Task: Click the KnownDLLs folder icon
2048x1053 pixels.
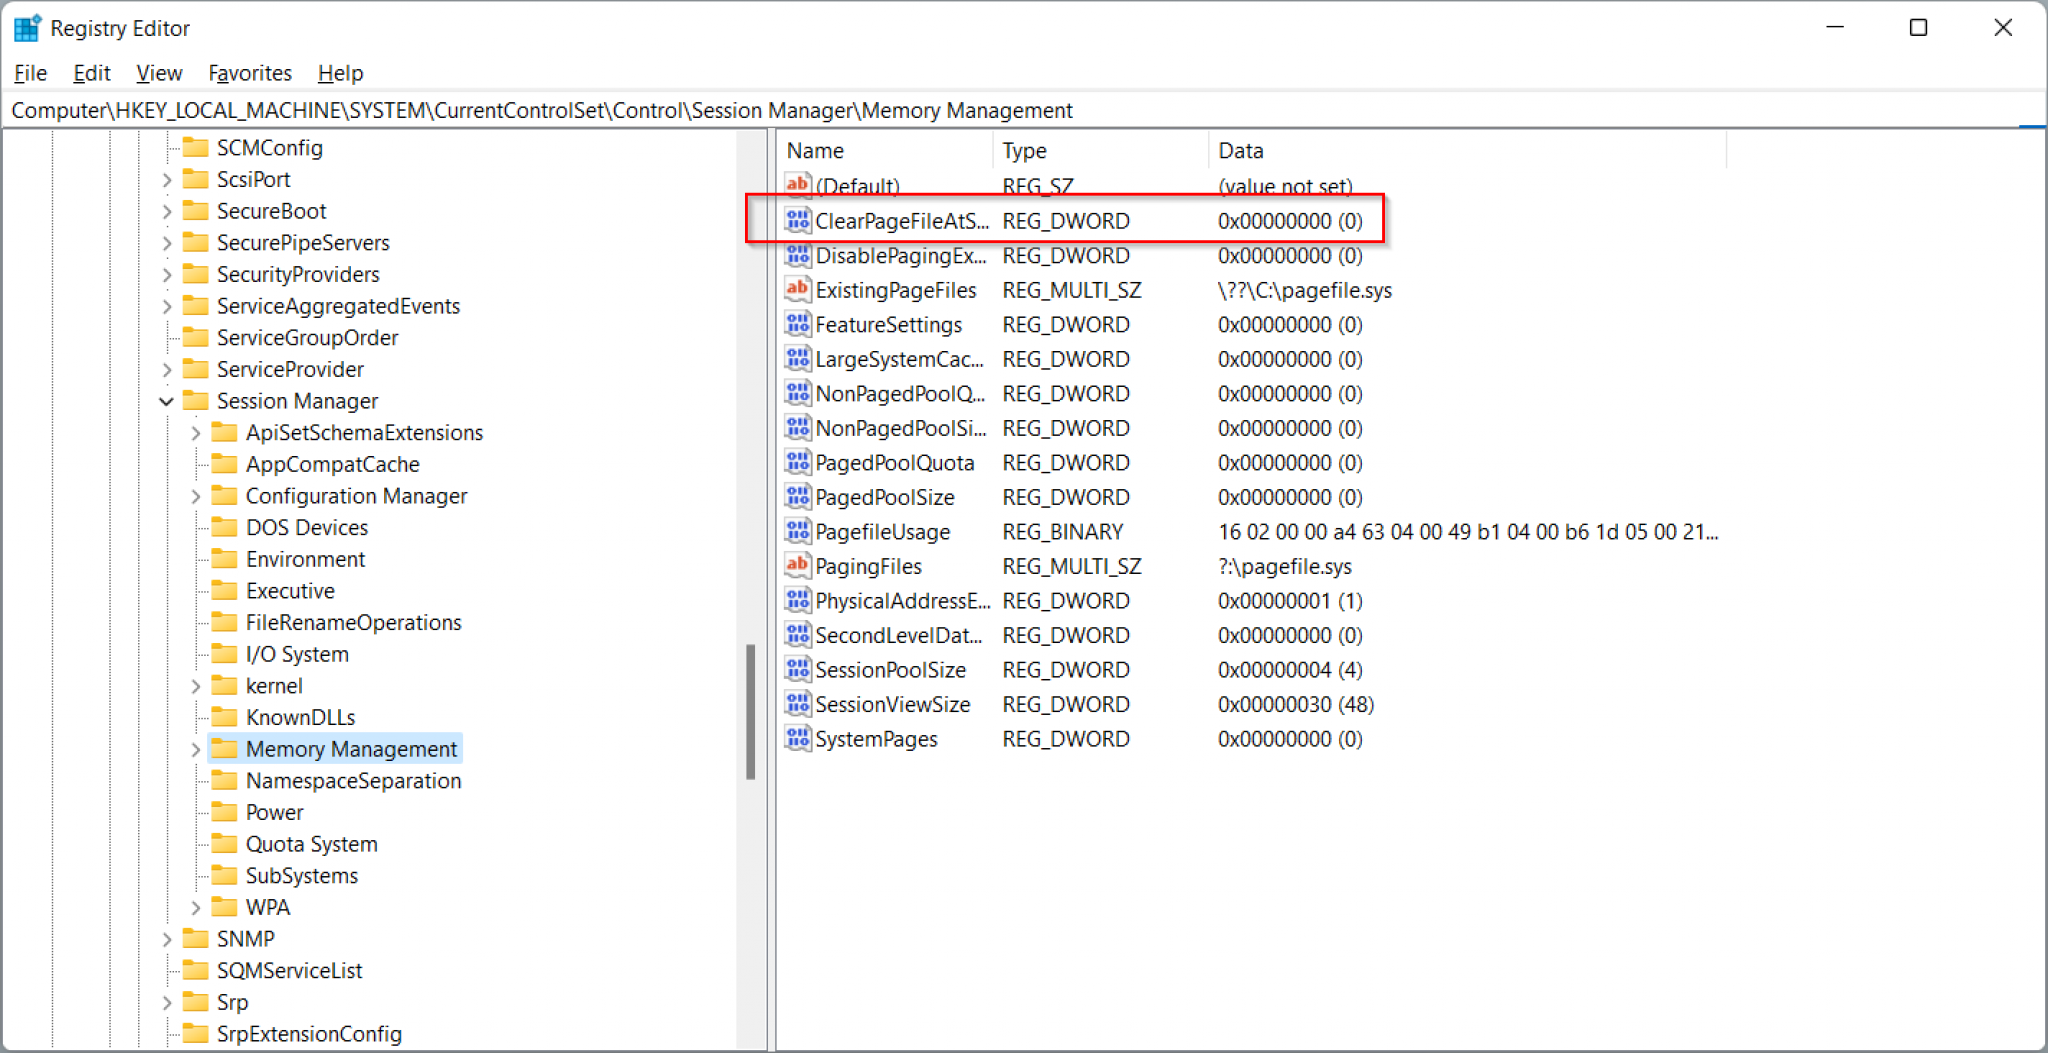Action: pos(224,717)
